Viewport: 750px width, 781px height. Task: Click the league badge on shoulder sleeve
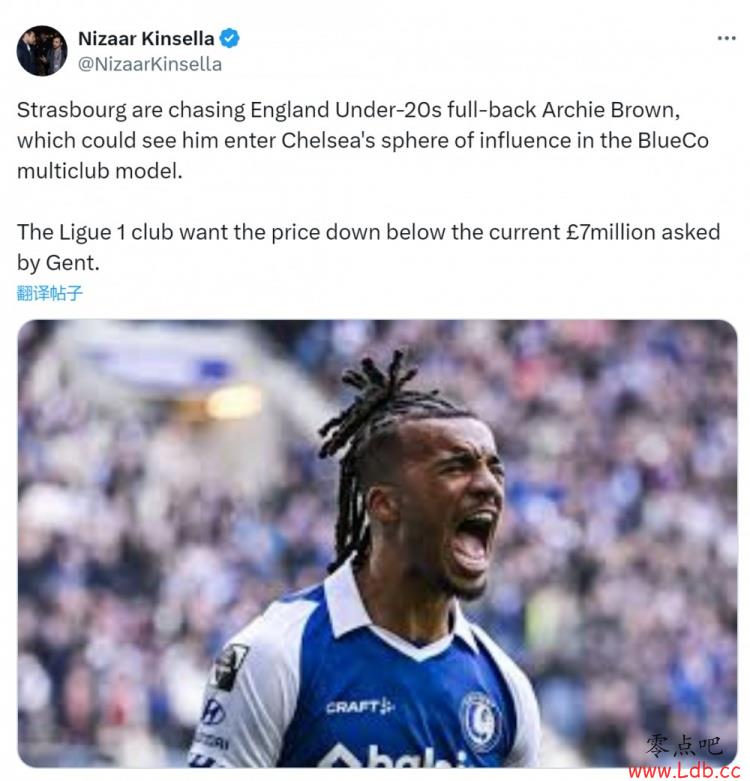(x=230, y=666)
